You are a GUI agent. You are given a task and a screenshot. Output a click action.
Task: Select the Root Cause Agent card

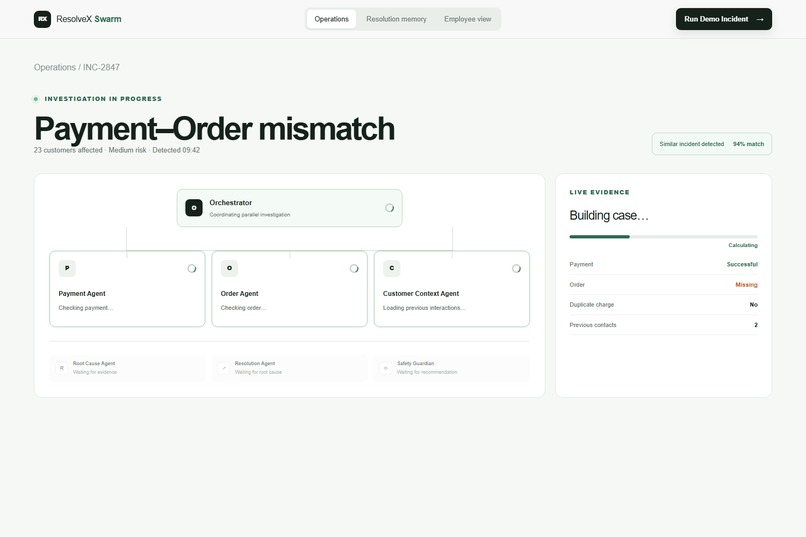click(127, 368)
